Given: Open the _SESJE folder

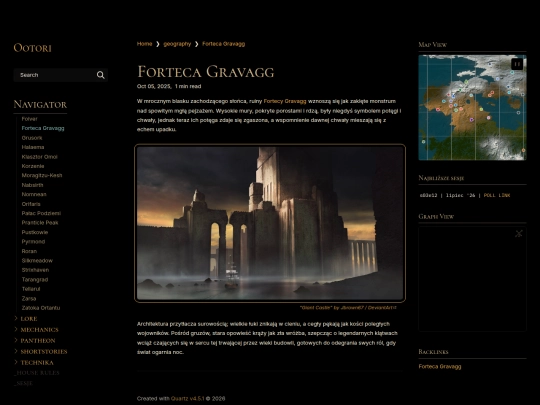Looking at the screenshot, I should [24, 383].
